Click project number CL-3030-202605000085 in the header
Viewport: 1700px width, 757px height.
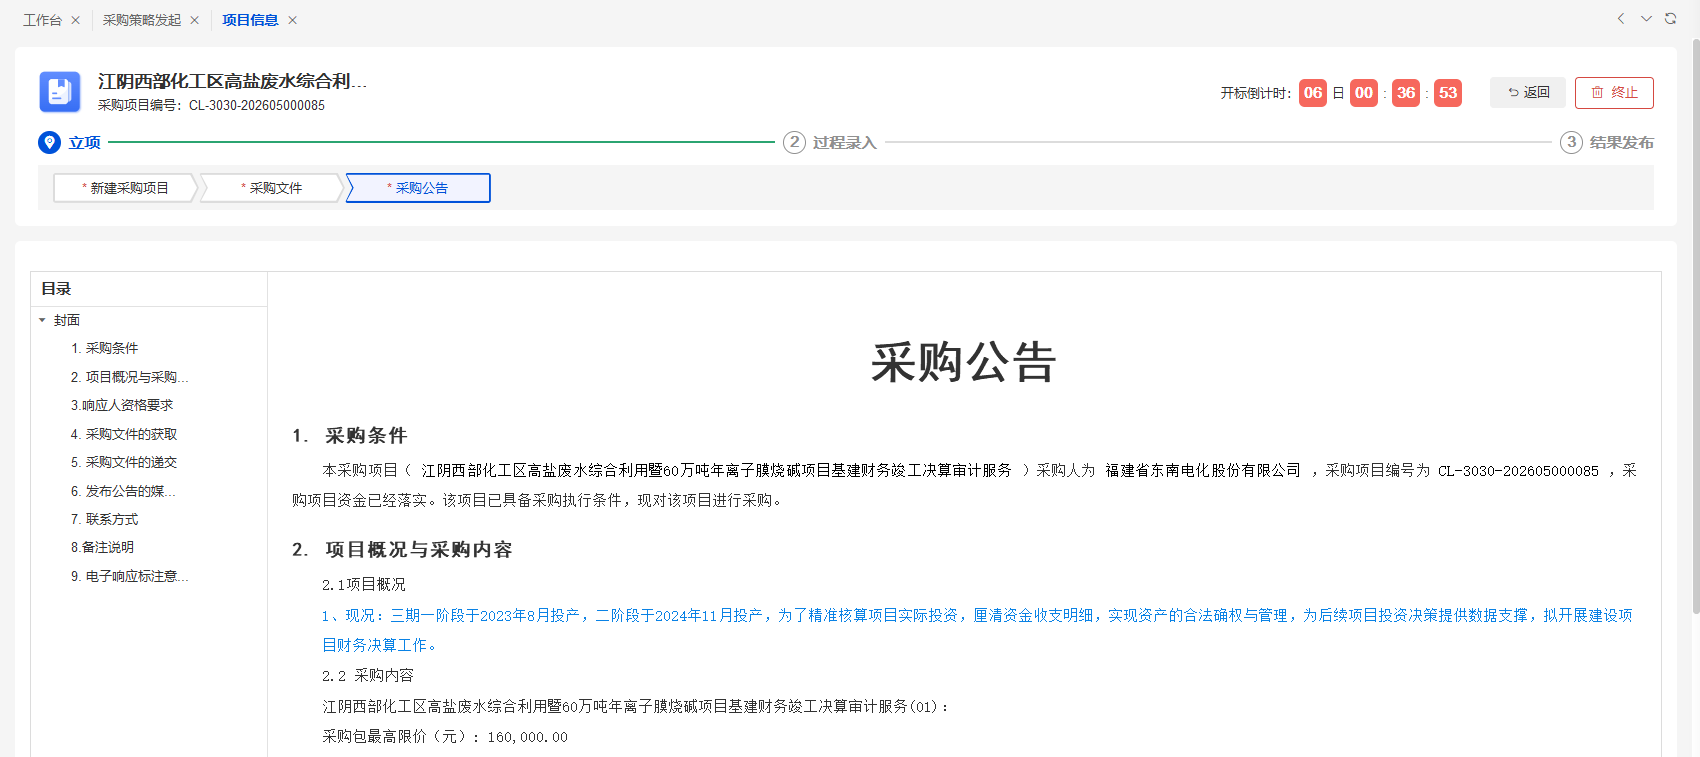click(x=257, y=105)
